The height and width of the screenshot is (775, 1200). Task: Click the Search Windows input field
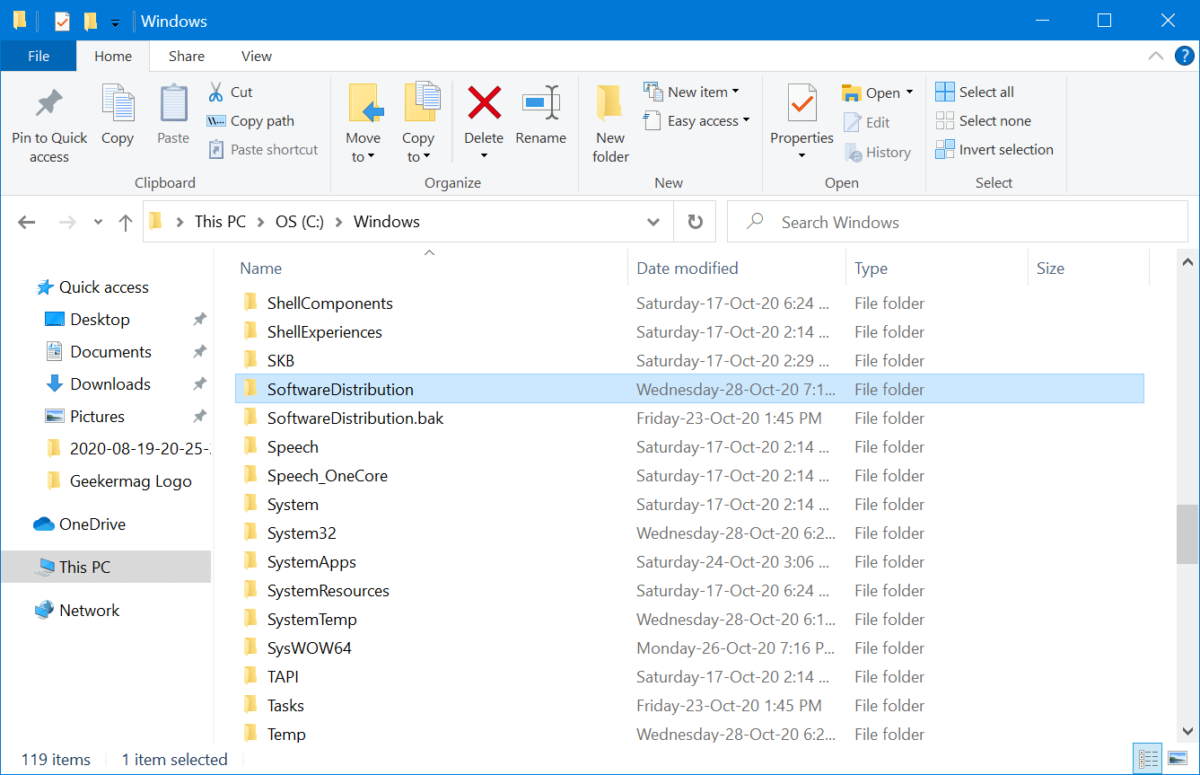960,222
